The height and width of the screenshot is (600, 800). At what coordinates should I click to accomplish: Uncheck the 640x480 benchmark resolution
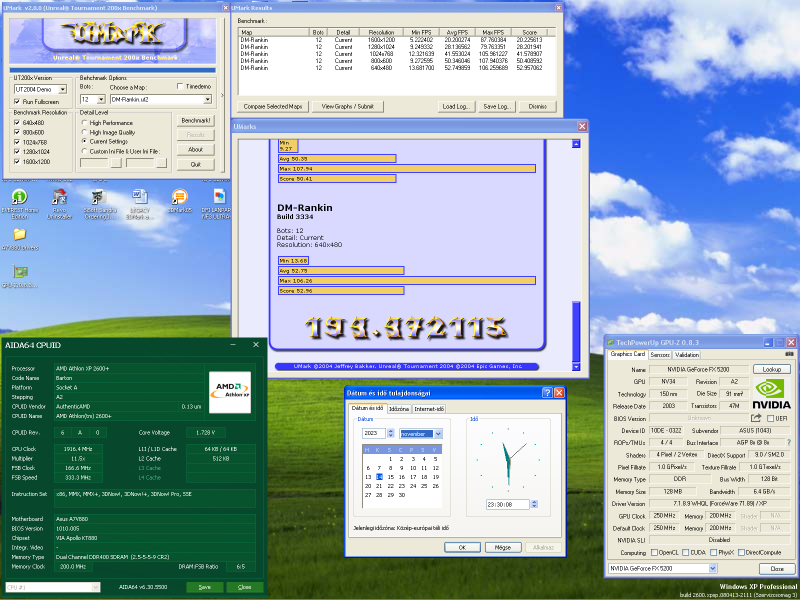(x=17, y=122)
